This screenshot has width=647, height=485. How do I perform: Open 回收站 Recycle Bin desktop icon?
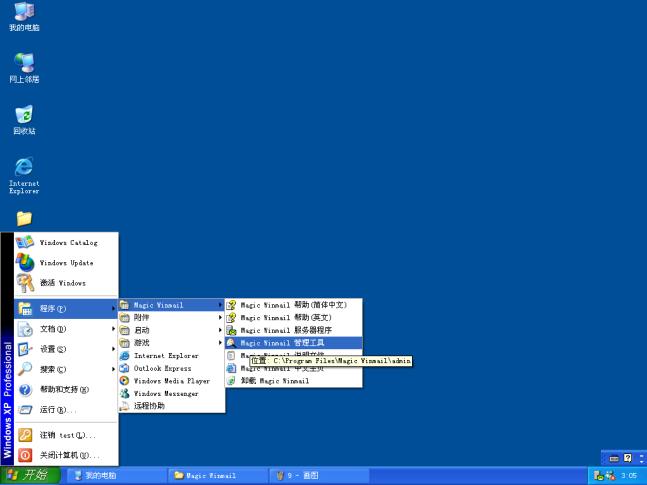24,120
